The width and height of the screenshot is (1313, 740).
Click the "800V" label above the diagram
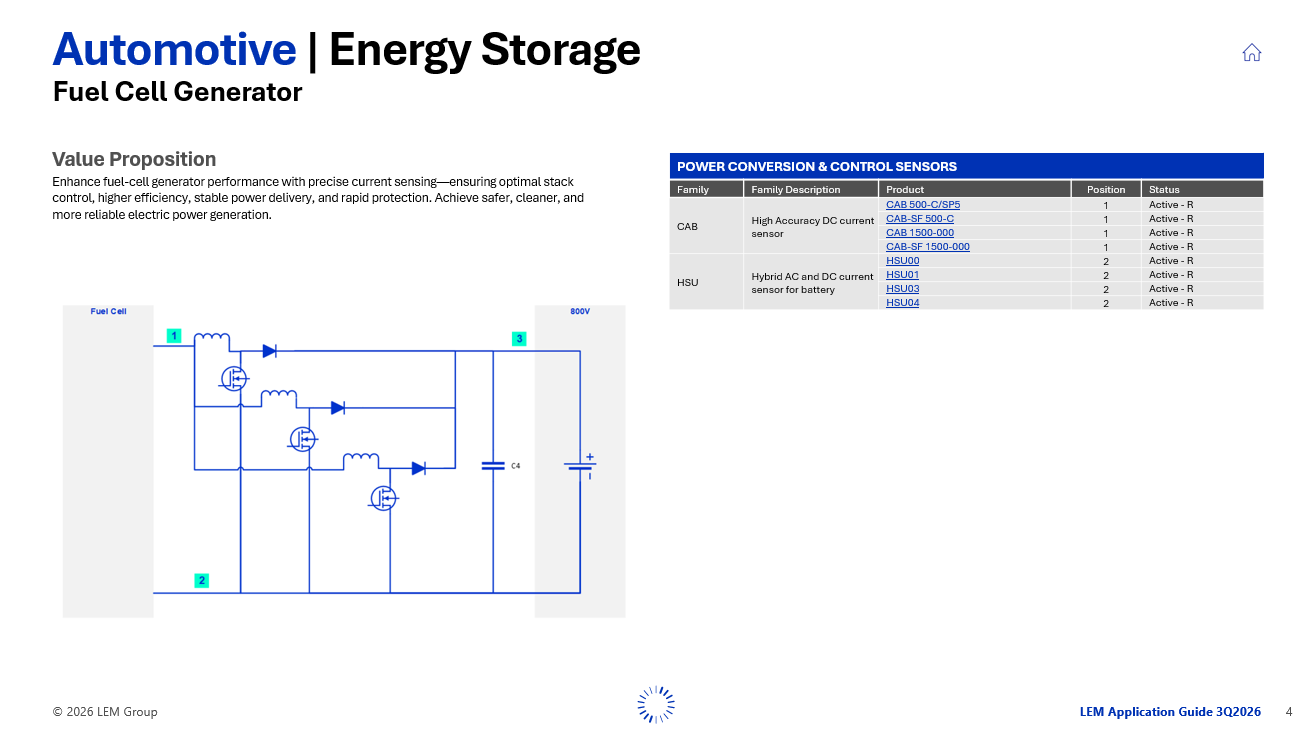pos(580,312)
